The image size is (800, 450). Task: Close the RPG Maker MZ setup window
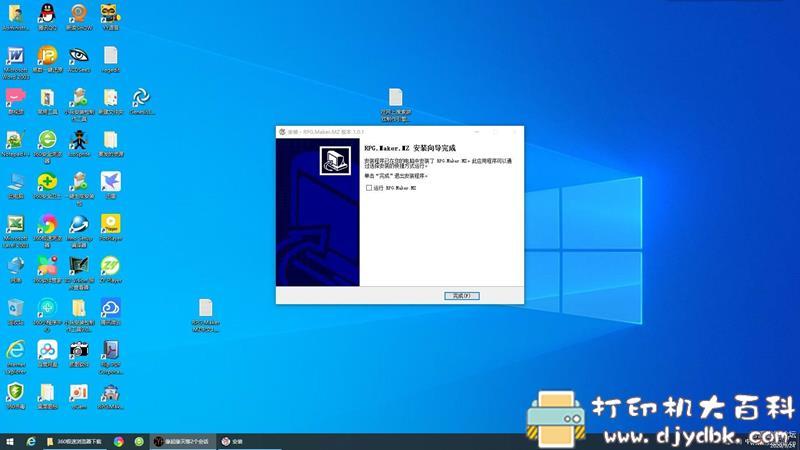514,132
